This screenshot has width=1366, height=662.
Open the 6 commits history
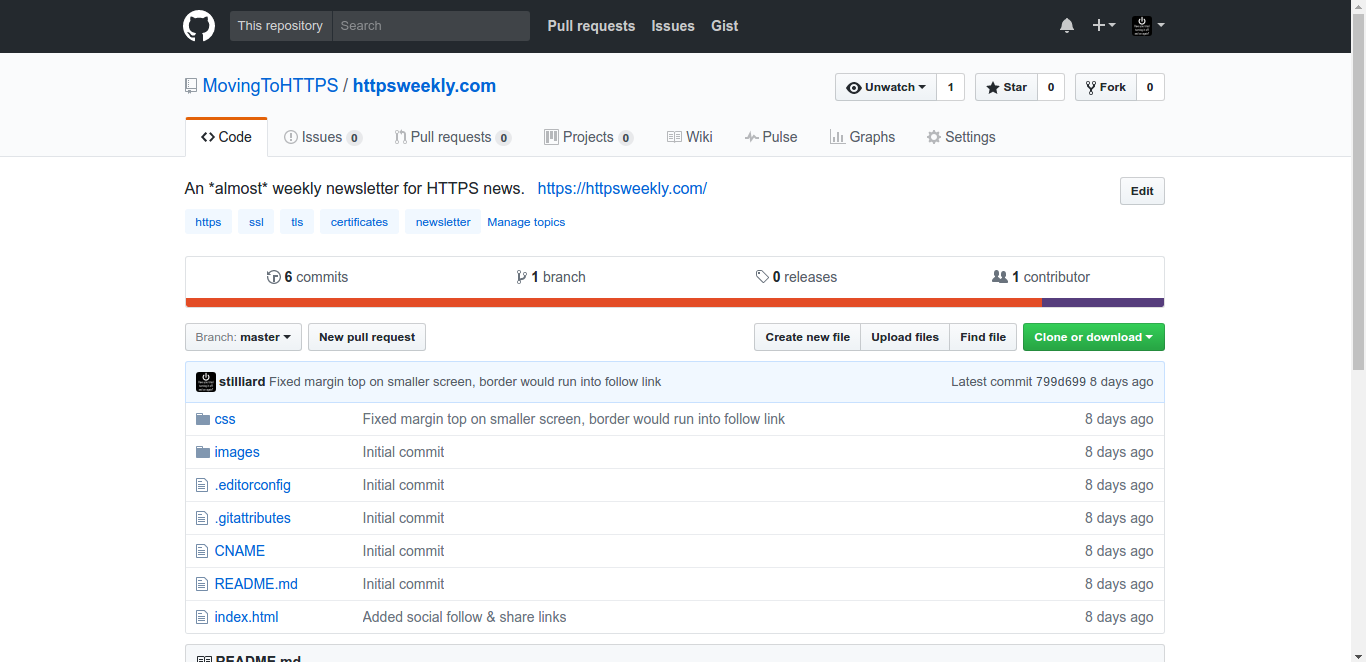point(308,277)
